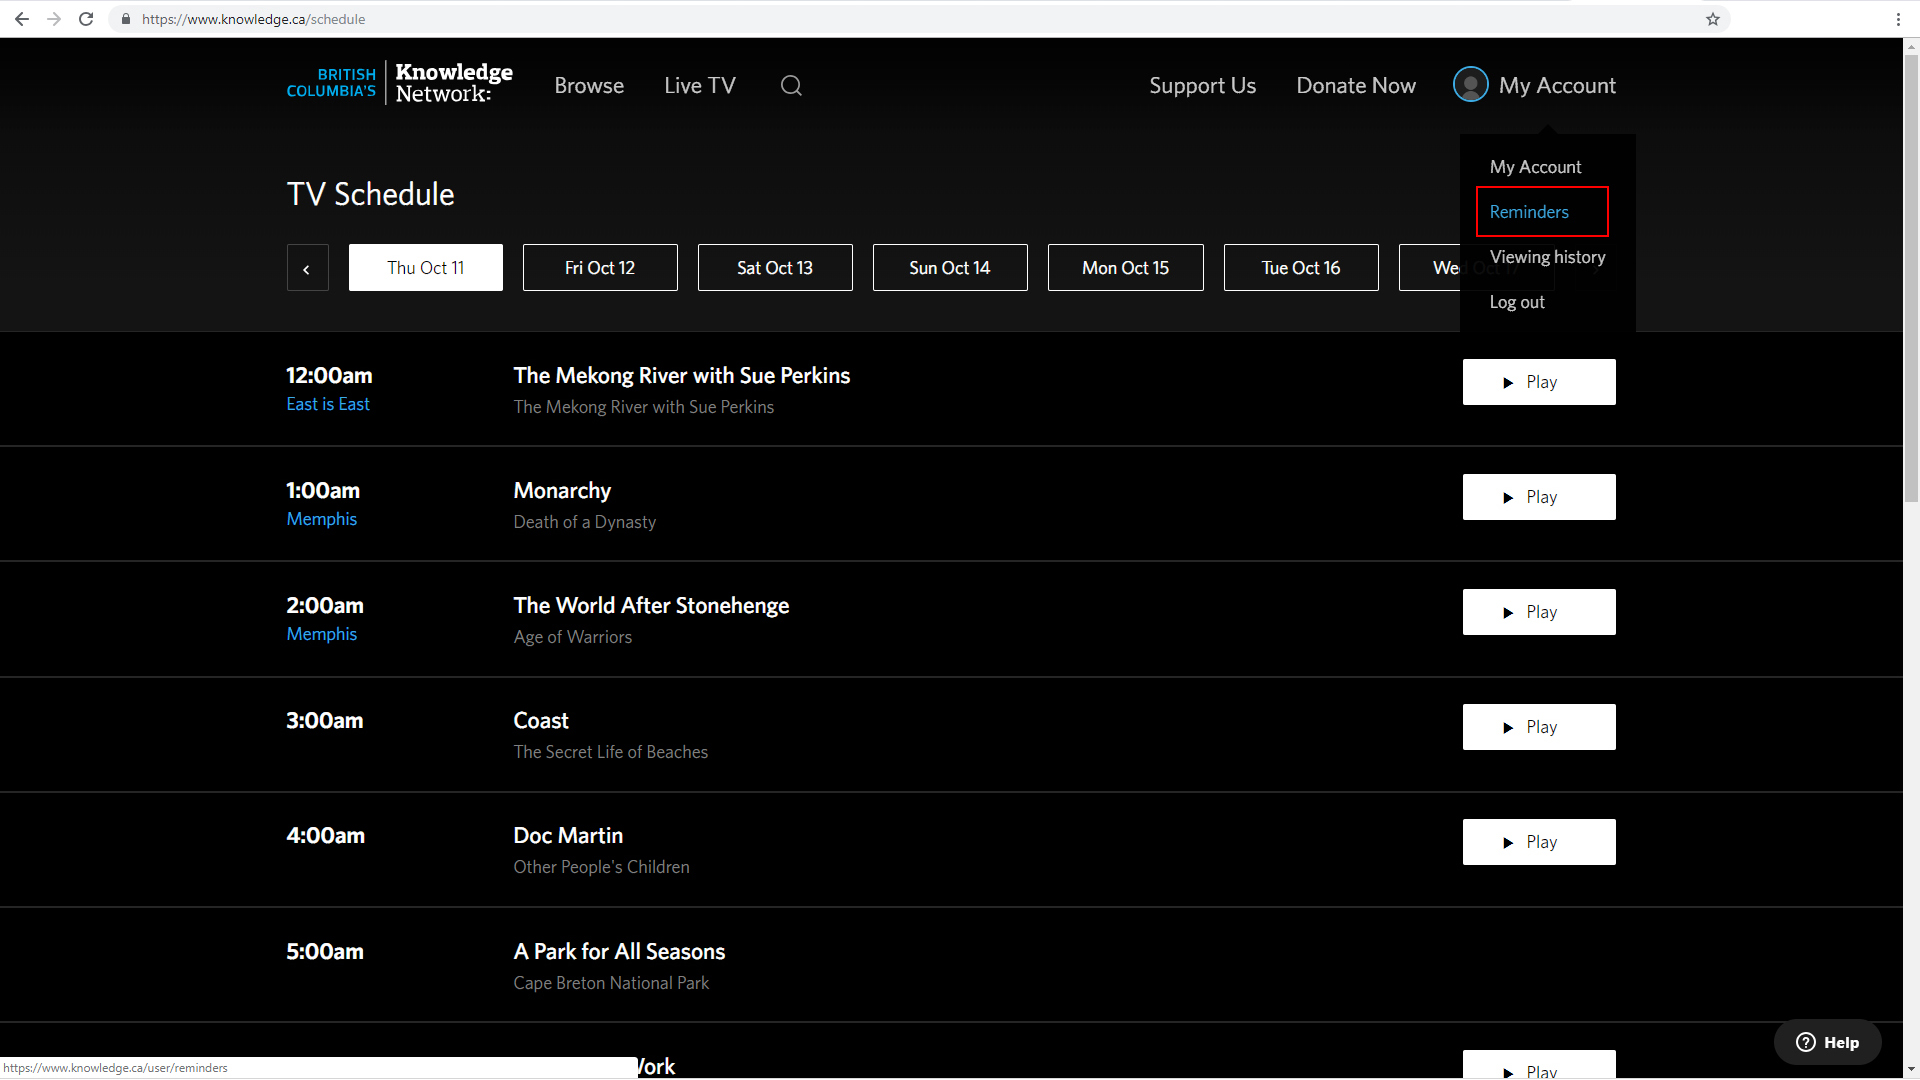The image size is (1920, 1080).
Task: Go to previous dates with left chevron
Action: tap(307, 268)
